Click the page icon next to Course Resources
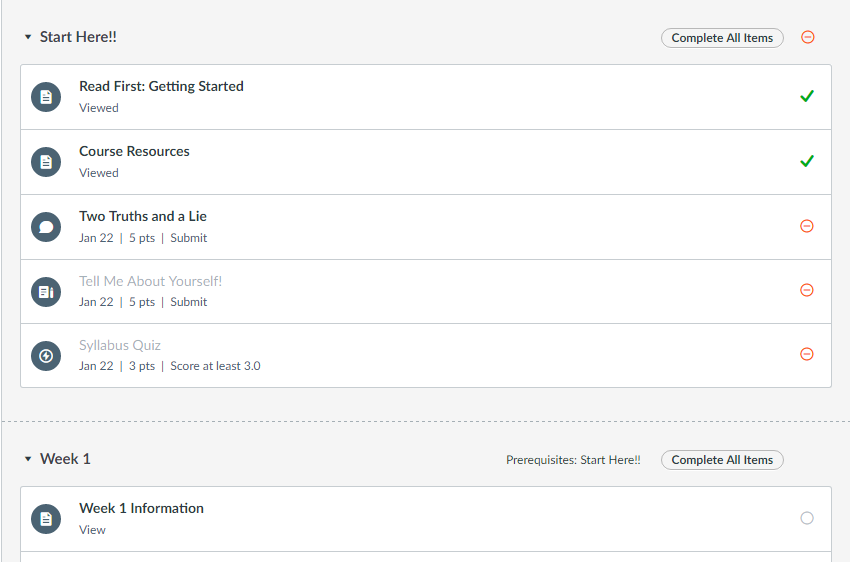Viewport: 850px width, 562px height. pyautogui.click(x=46, y=162)
